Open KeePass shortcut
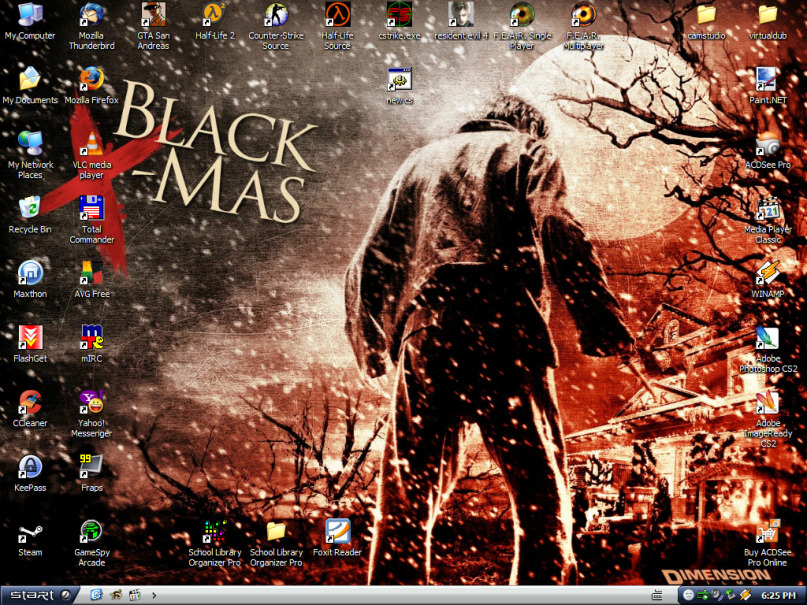The height and width of the screenshot is (605, 807). point(30,473)
